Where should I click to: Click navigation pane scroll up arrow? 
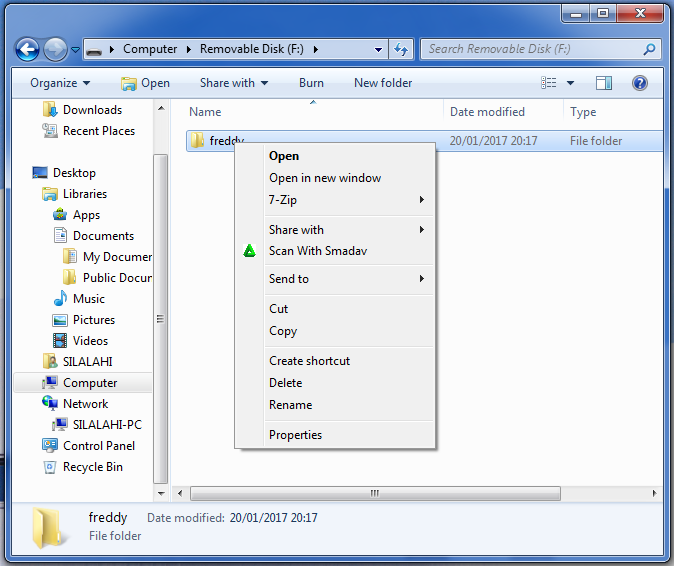(x=161, y=108)
